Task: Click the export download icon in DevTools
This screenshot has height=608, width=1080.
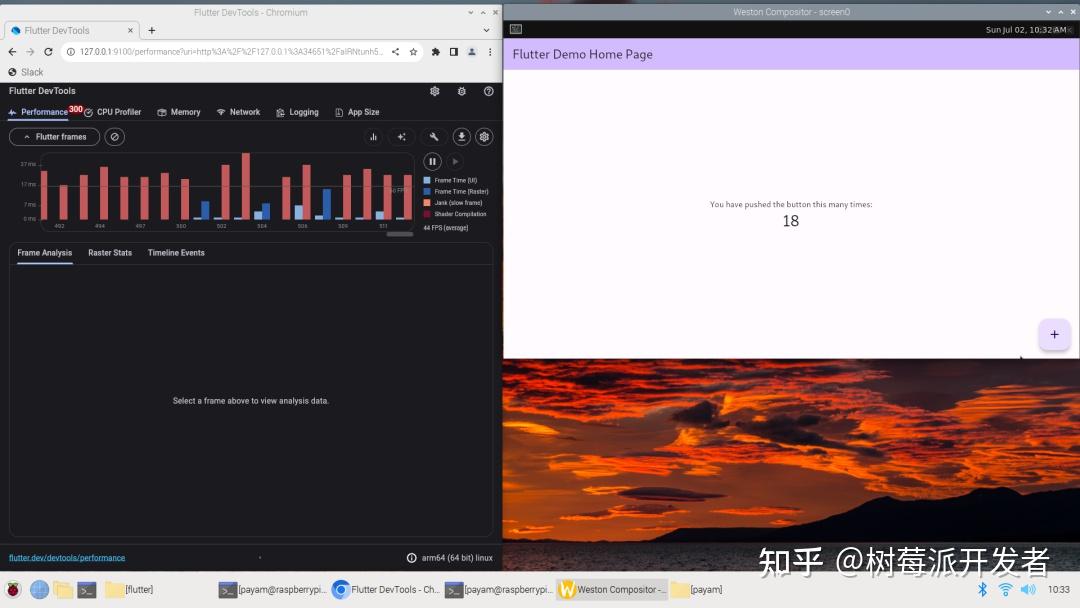Action: pos(461,137)
